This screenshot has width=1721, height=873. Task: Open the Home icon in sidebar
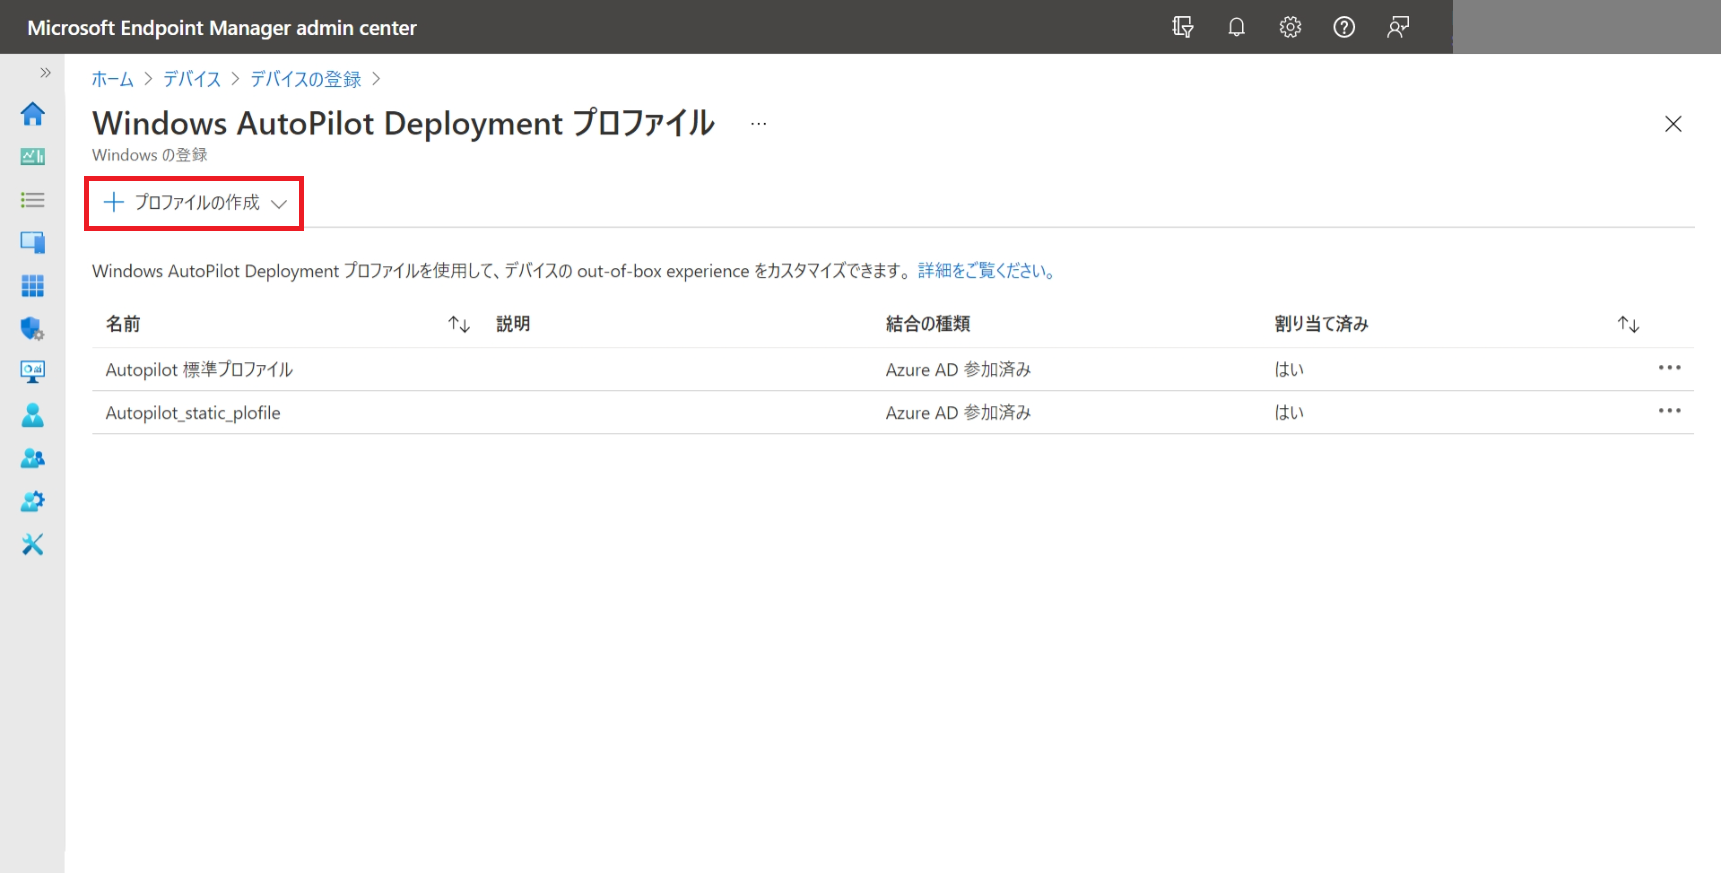tap(32, 114)
